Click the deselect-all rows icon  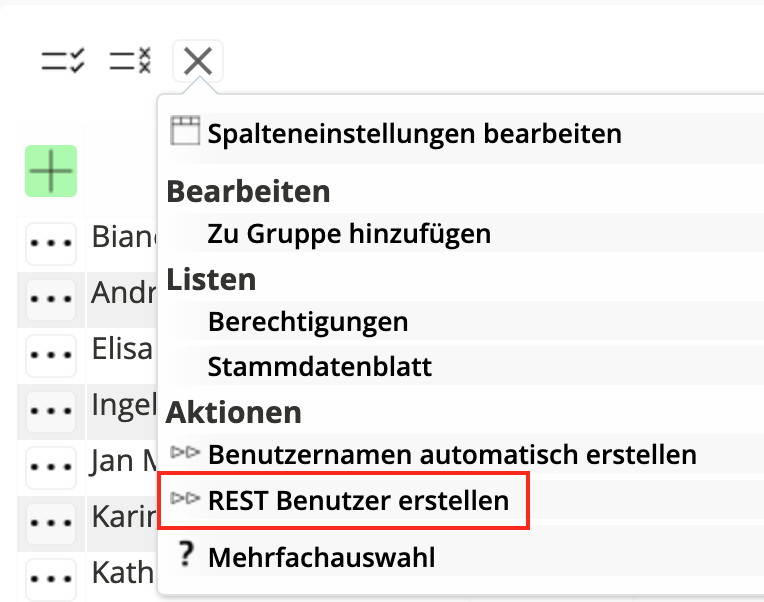130,61
